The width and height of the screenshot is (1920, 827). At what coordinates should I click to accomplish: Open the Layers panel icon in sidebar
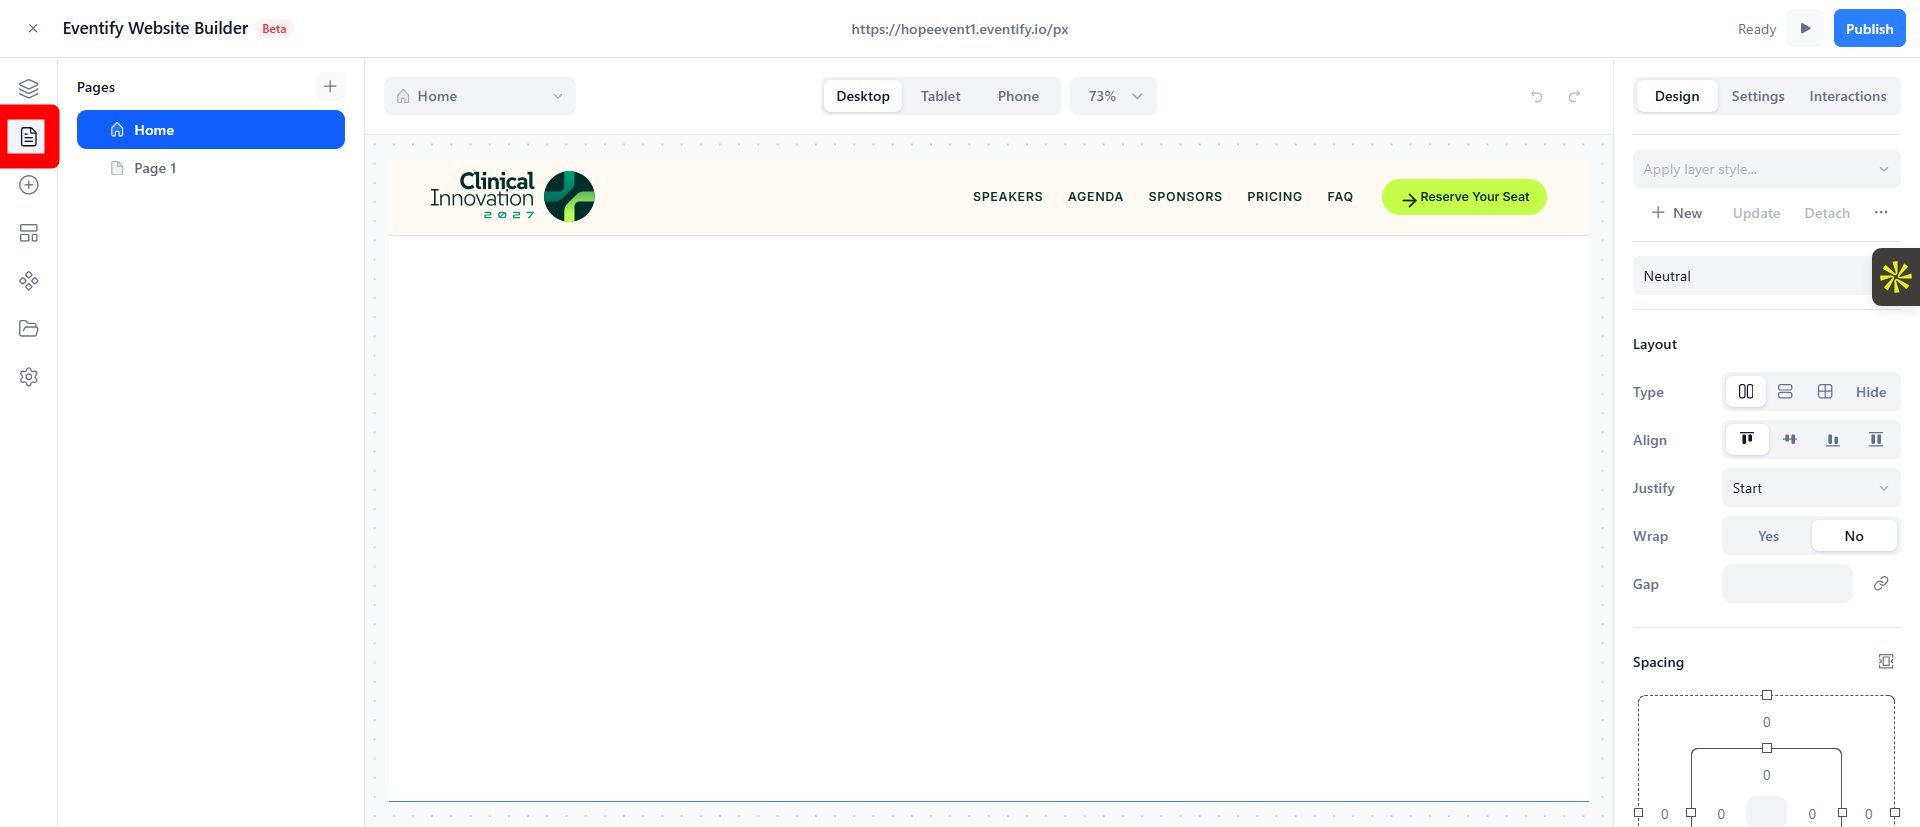pos(29,88)
